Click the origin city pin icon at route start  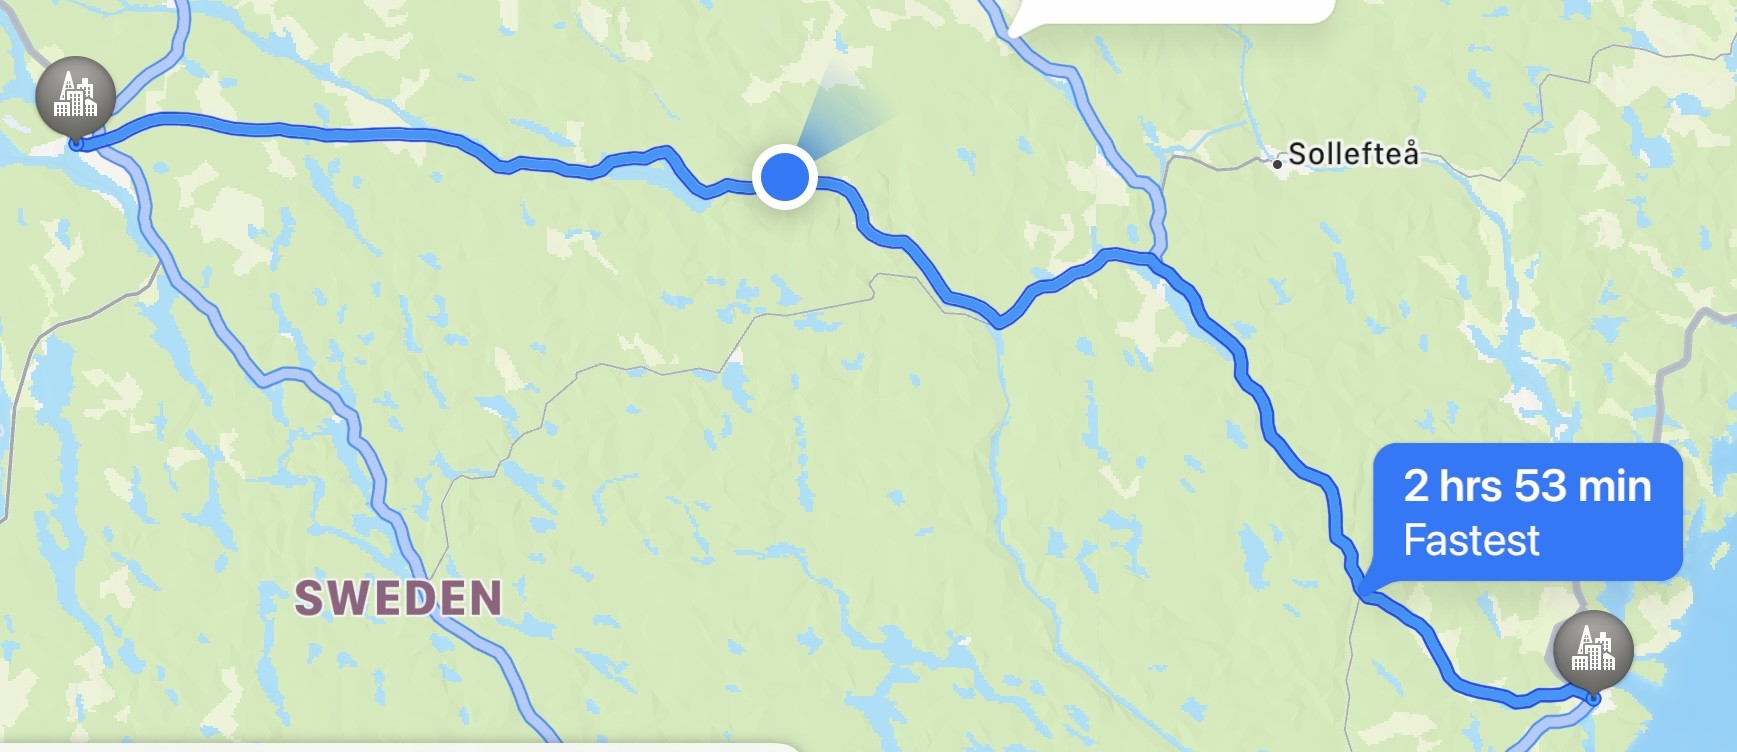click(75, 96)
